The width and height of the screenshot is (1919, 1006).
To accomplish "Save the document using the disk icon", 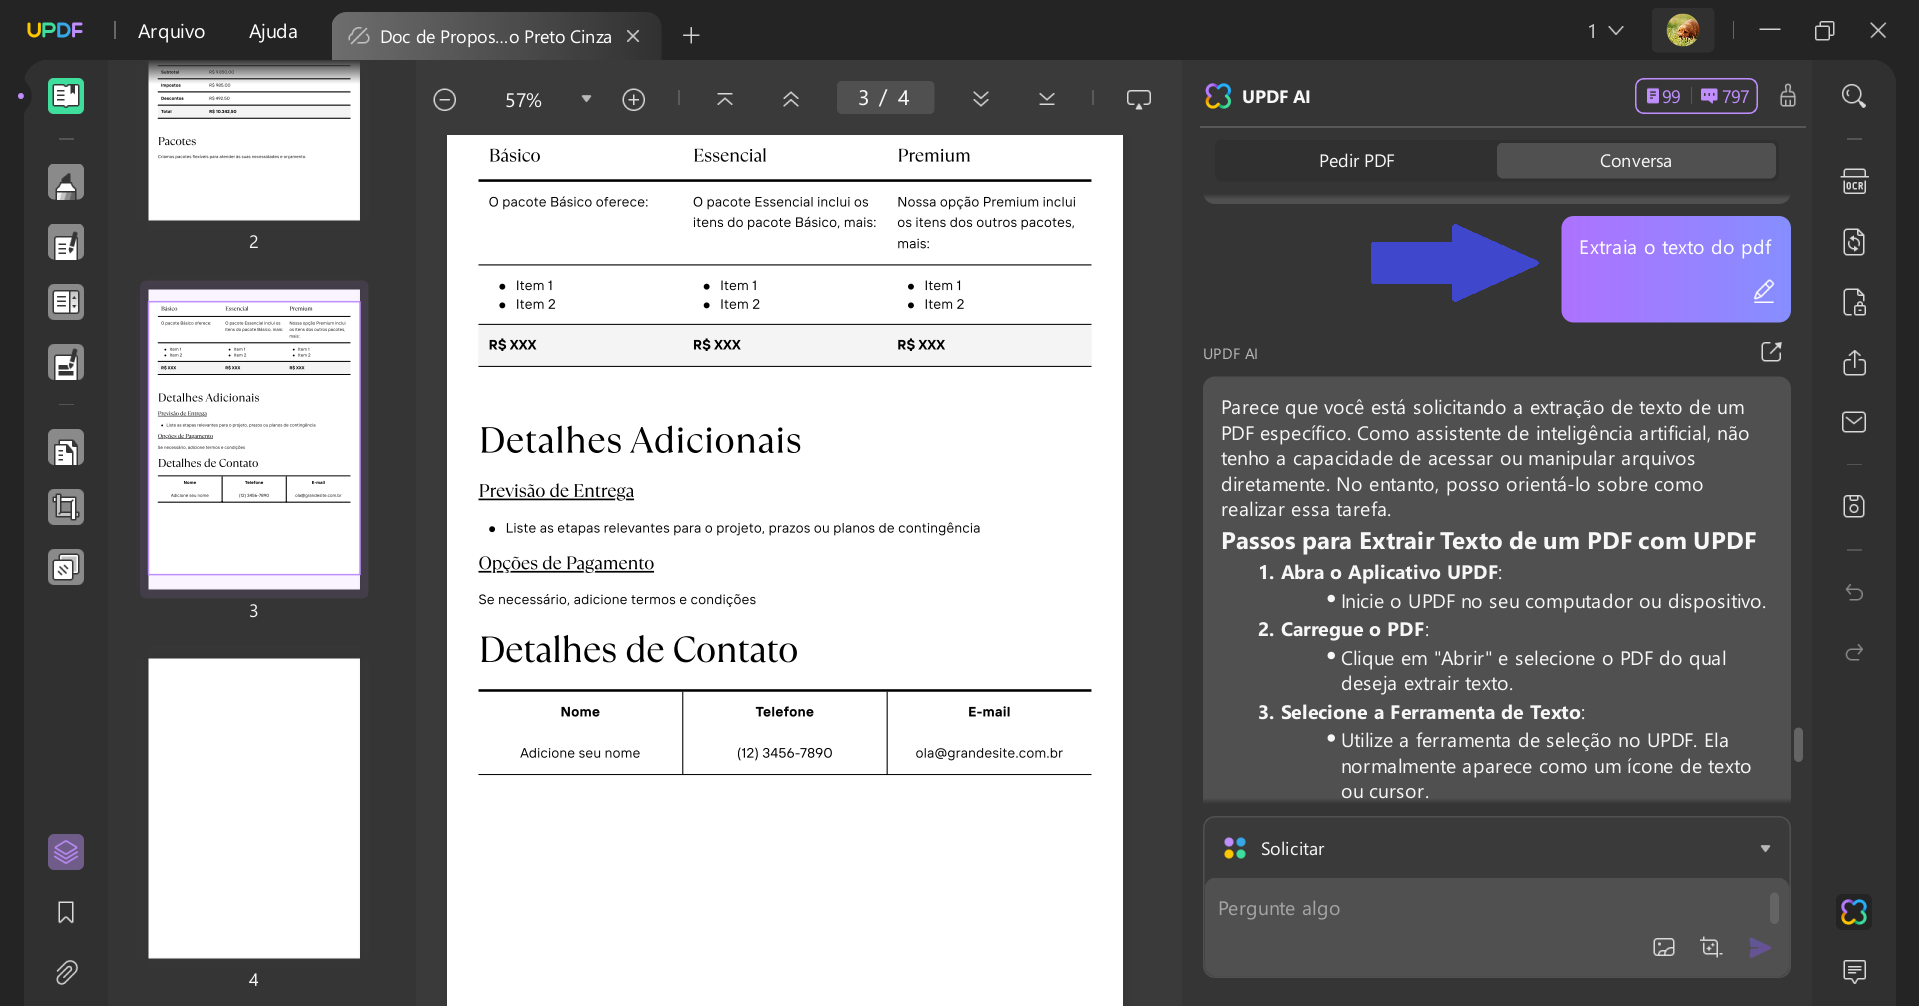I will 1854,506.
